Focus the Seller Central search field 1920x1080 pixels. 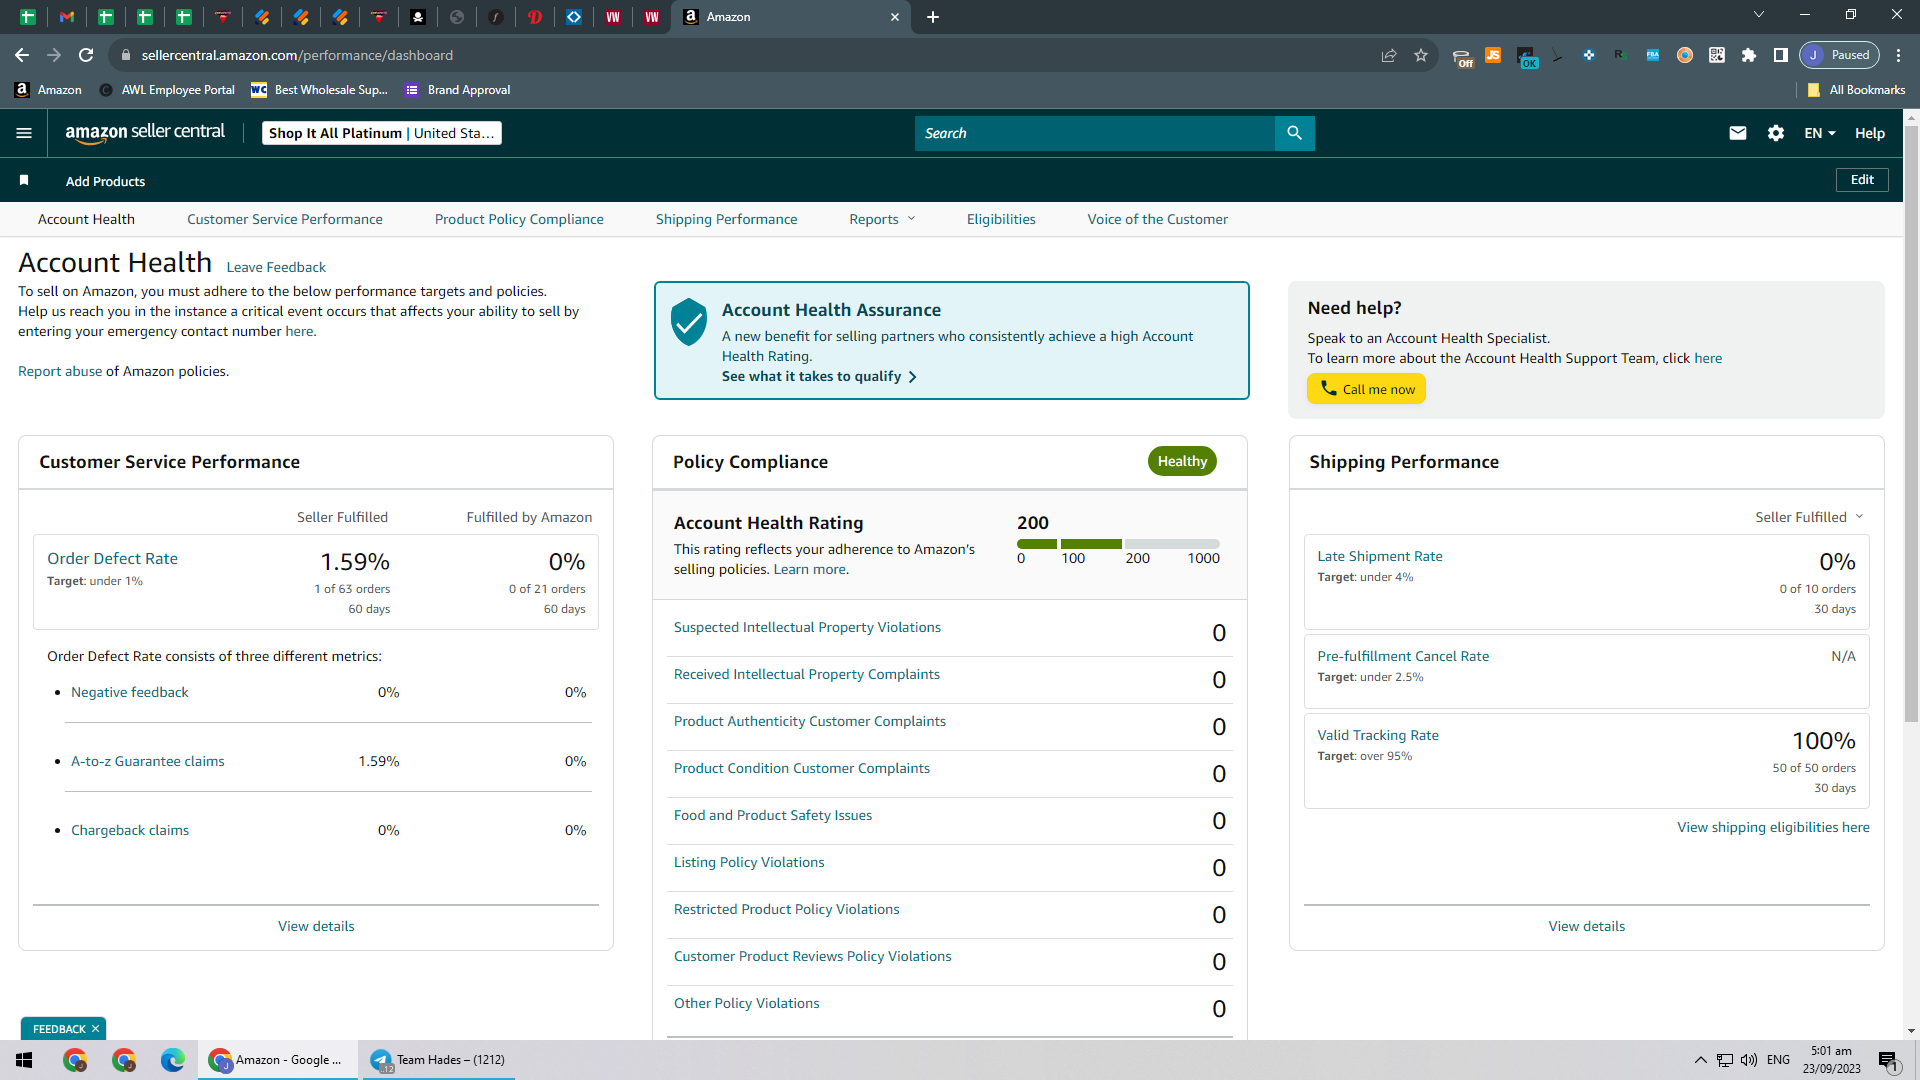1095,133
